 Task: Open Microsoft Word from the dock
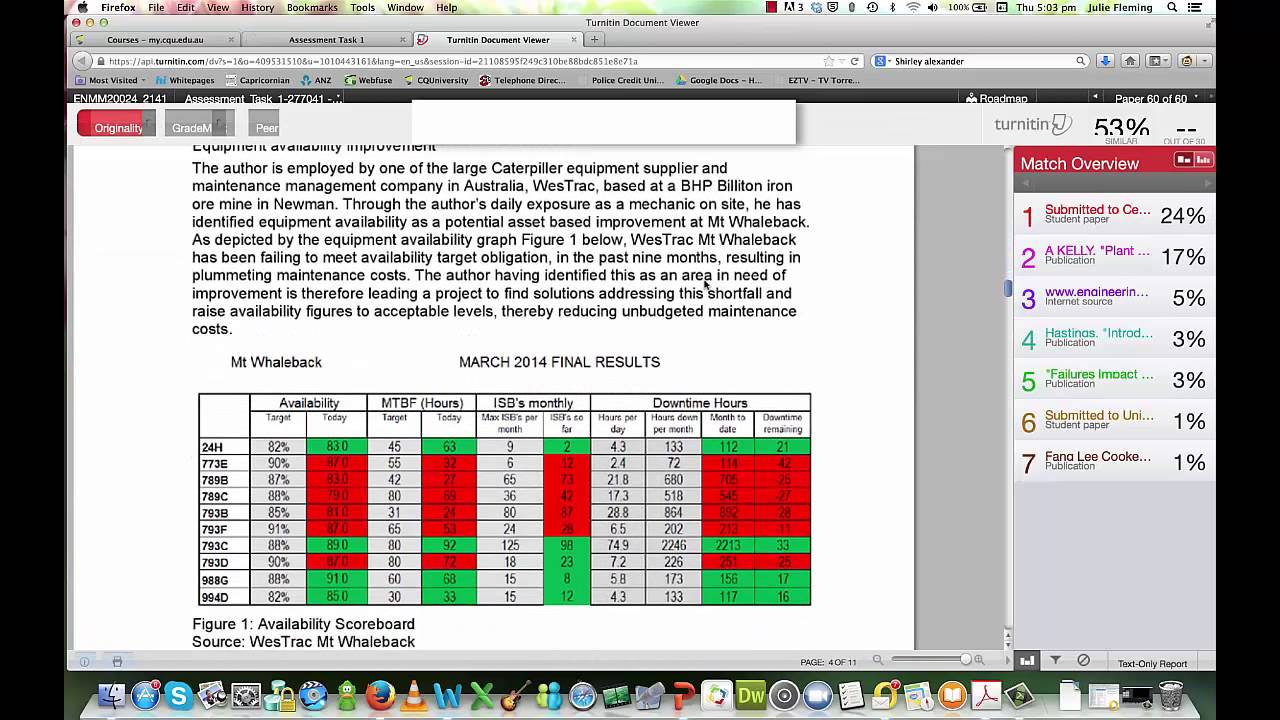point(447,695)
